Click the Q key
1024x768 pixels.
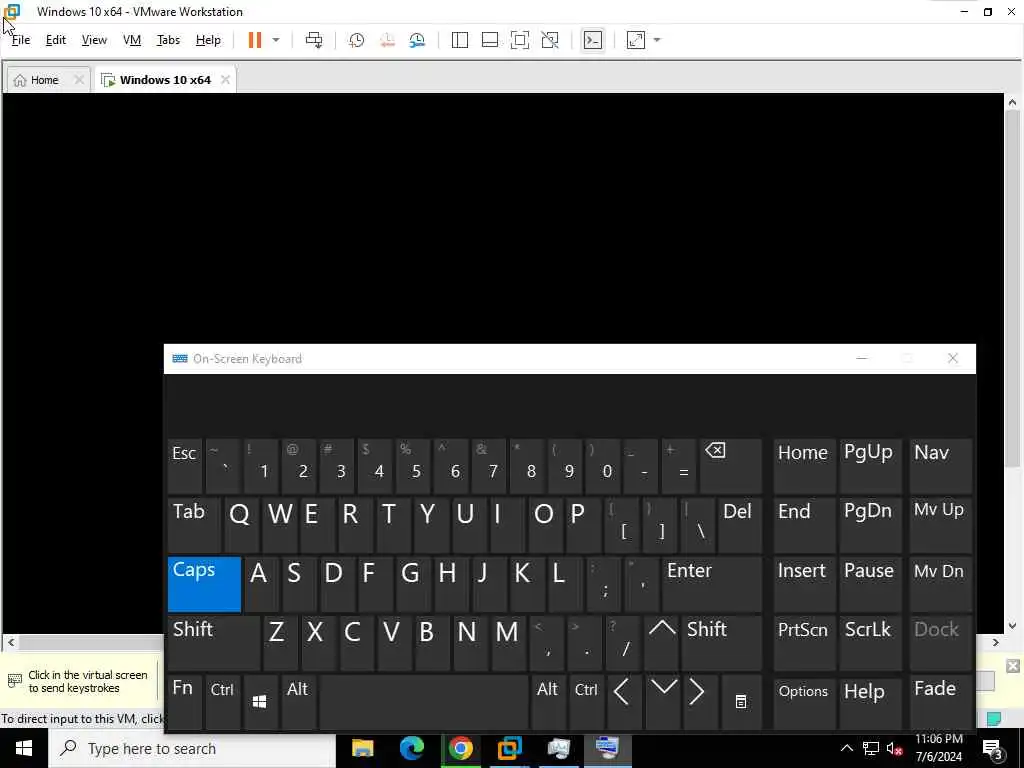pyautogui.click(x=241, y=525)
